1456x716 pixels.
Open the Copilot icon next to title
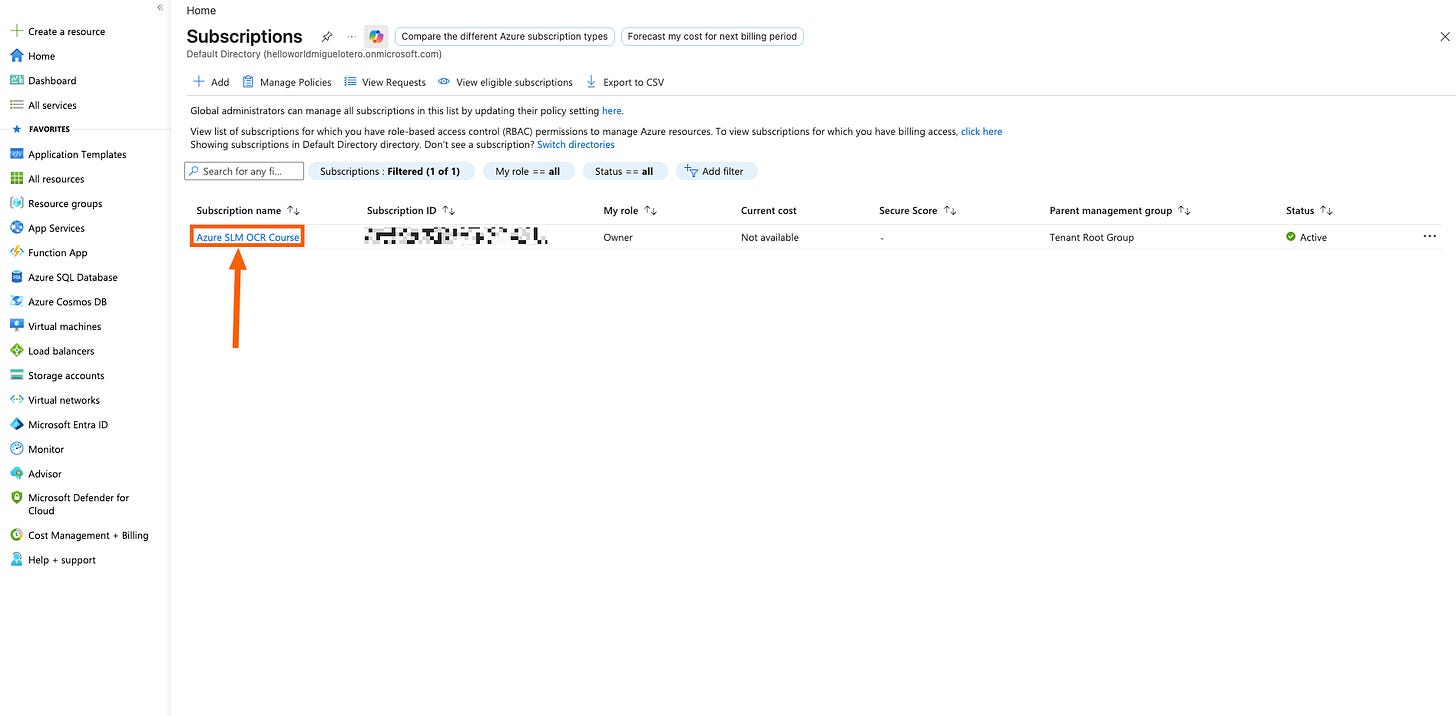(x=376, y=36)
